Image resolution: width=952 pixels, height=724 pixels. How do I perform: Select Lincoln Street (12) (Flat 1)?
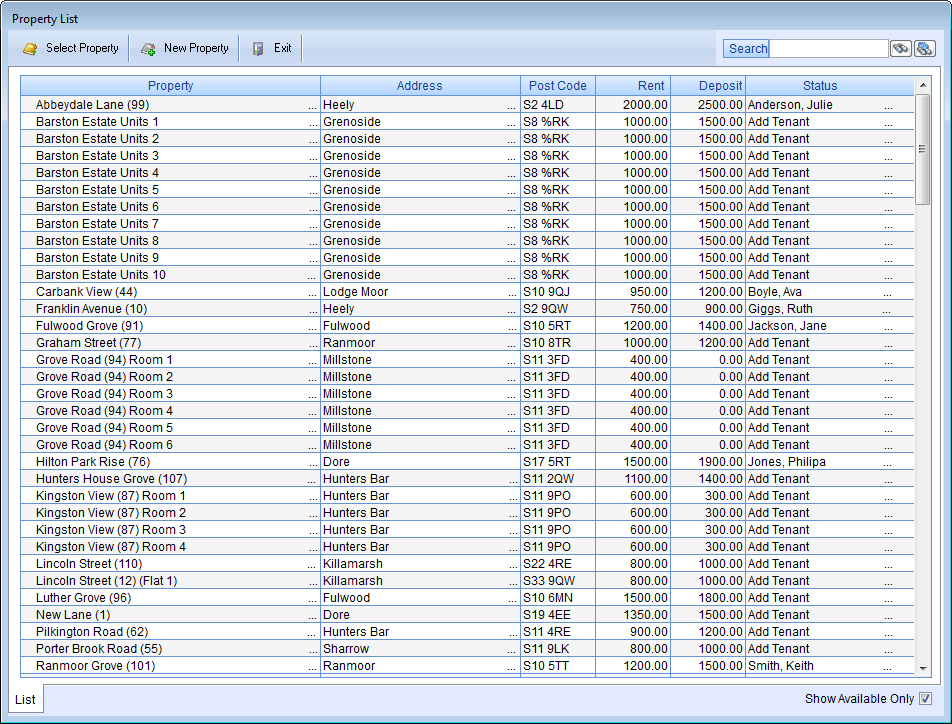pyautogui.click(x=106, y=581)
